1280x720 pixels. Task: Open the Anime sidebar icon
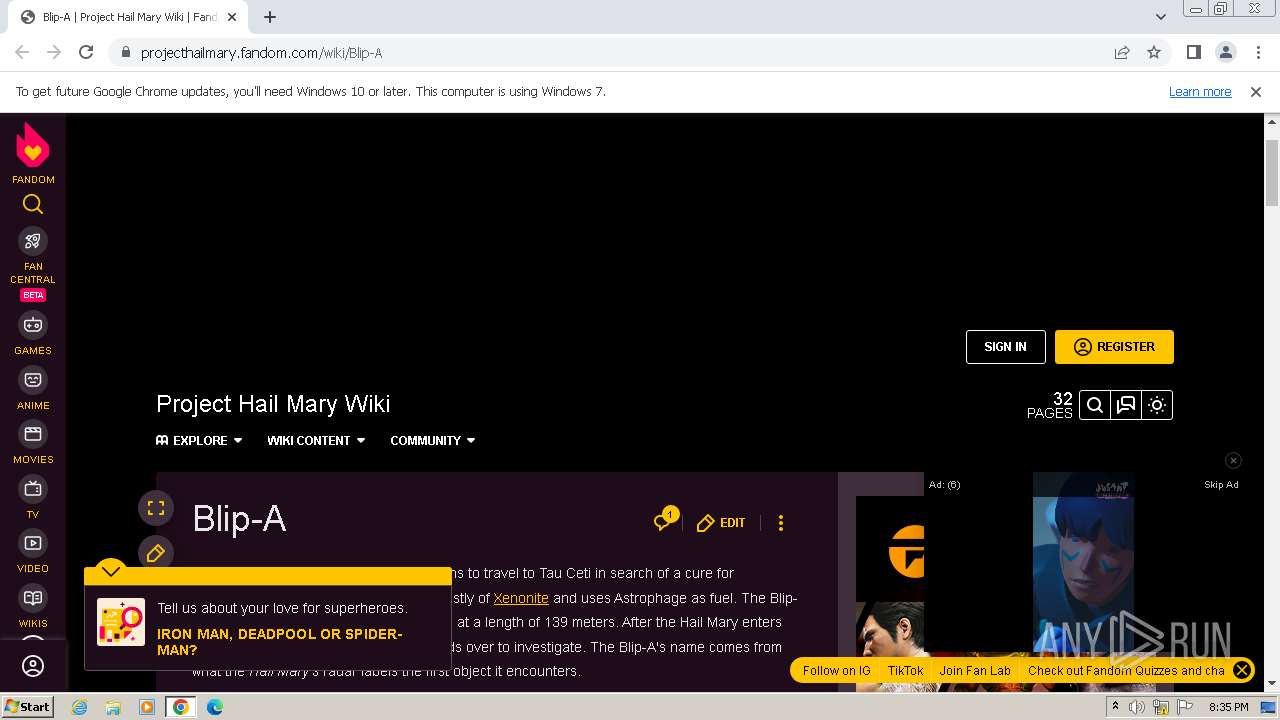pyautogui.click(x=33, y=380)
